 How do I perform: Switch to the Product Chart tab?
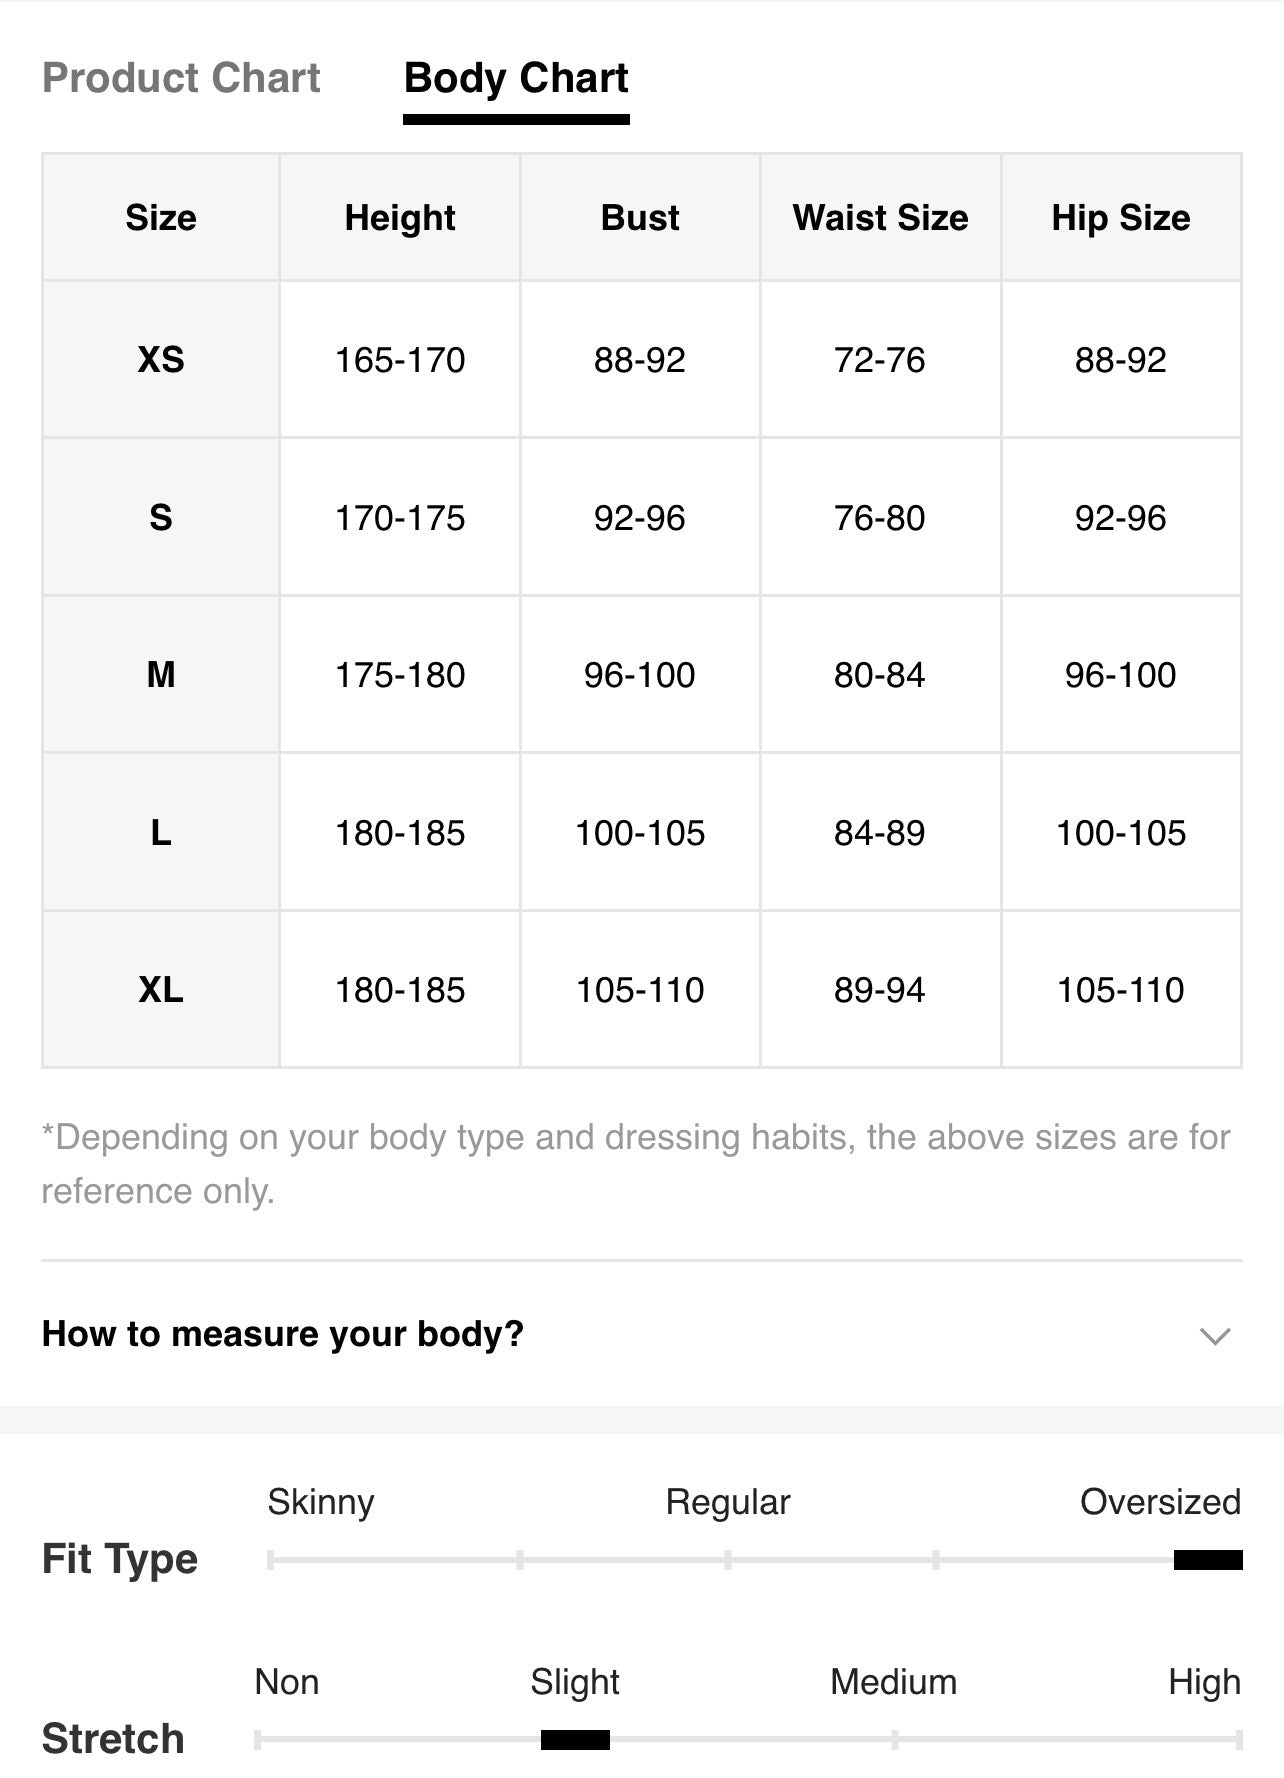pos(181,78)
